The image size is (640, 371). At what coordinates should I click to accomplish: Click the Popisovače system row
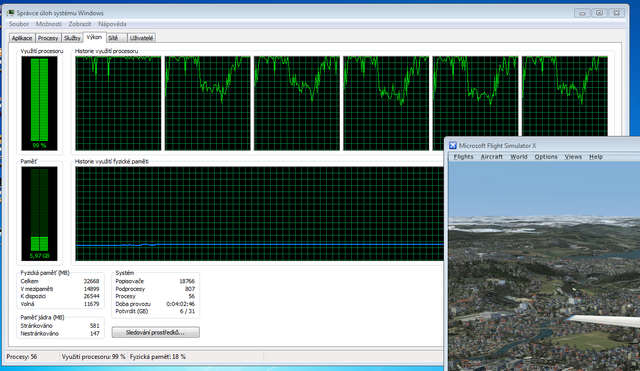[x=155, y=281]
